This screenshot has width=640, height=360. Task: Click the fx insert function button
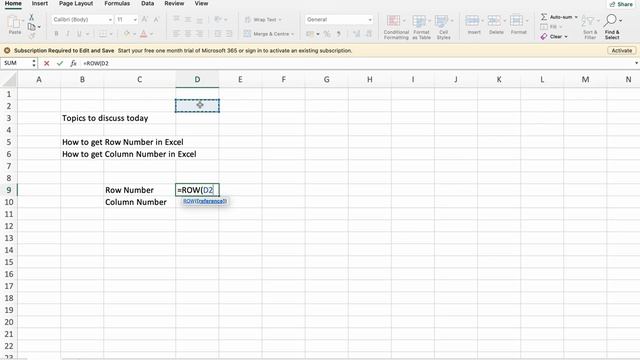coord(73,63)
